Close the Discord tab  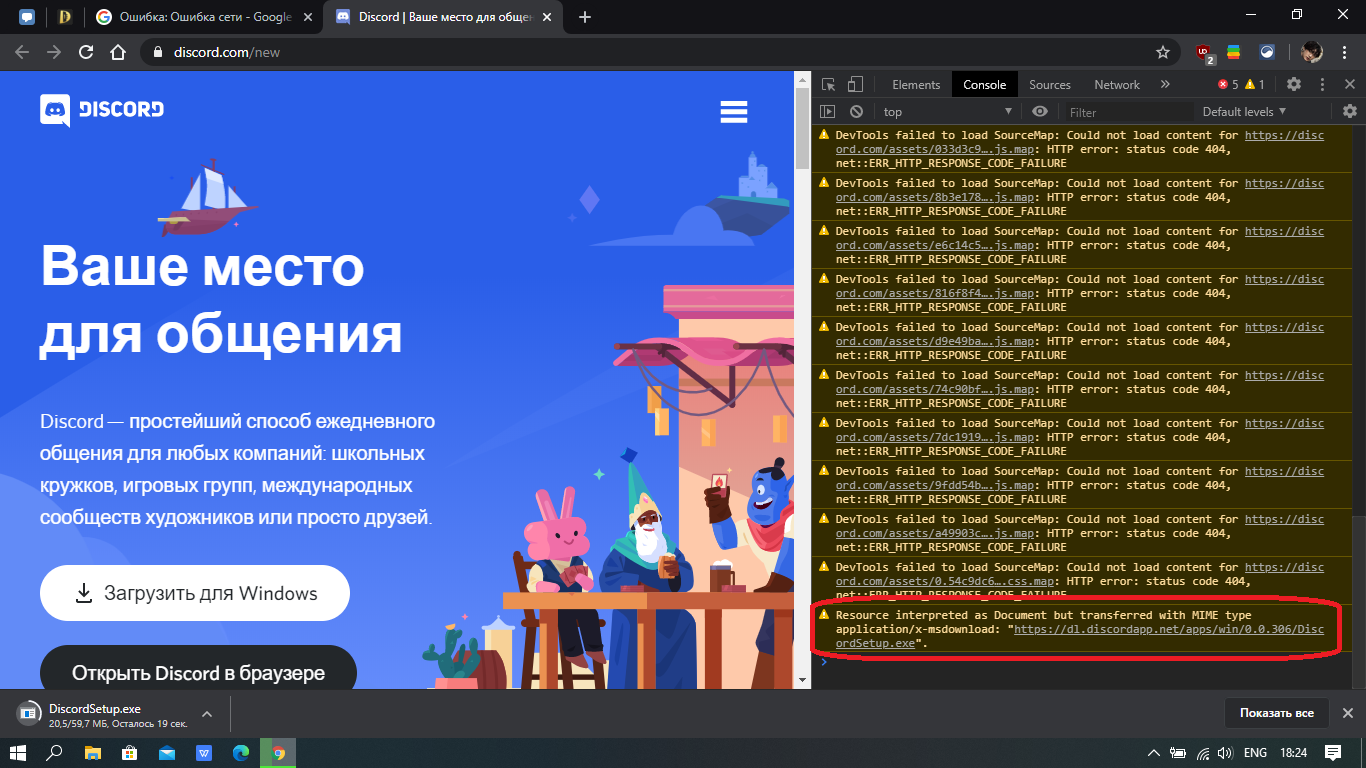pos(546,17)
